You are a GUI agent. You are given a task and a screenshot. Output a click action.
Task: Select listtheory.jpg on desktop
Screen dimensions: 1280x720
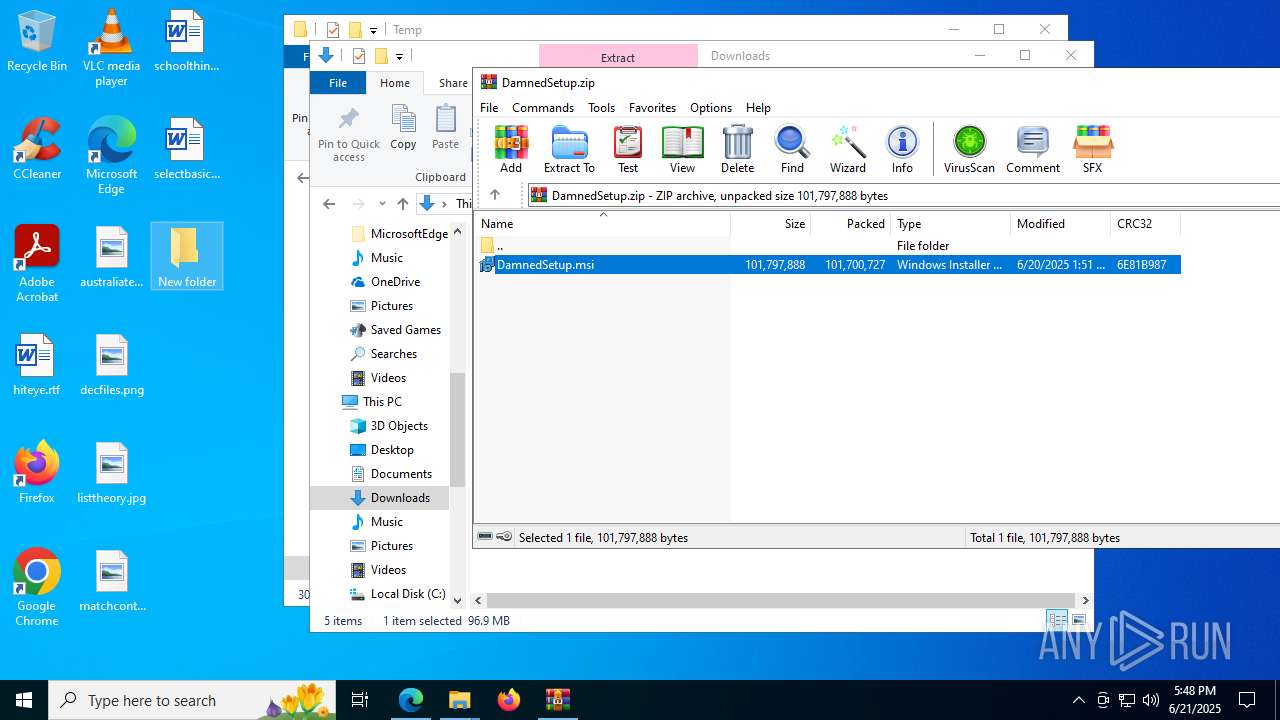pos(111,473)
